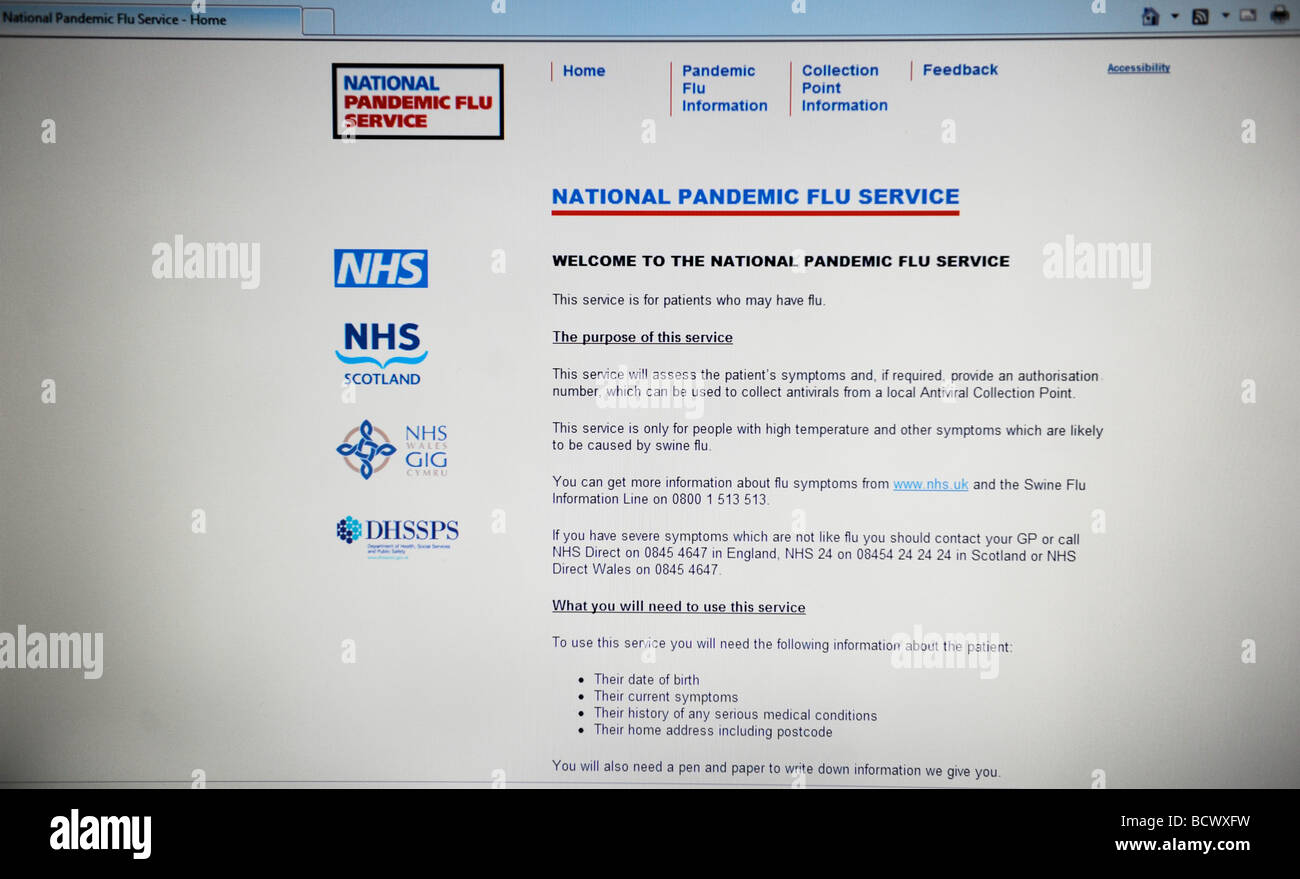The width and height of the screenshot is (1300, 879).
Task: Expand the RSS feeds dropdown arrow
Action: (x=1225, y=16)
